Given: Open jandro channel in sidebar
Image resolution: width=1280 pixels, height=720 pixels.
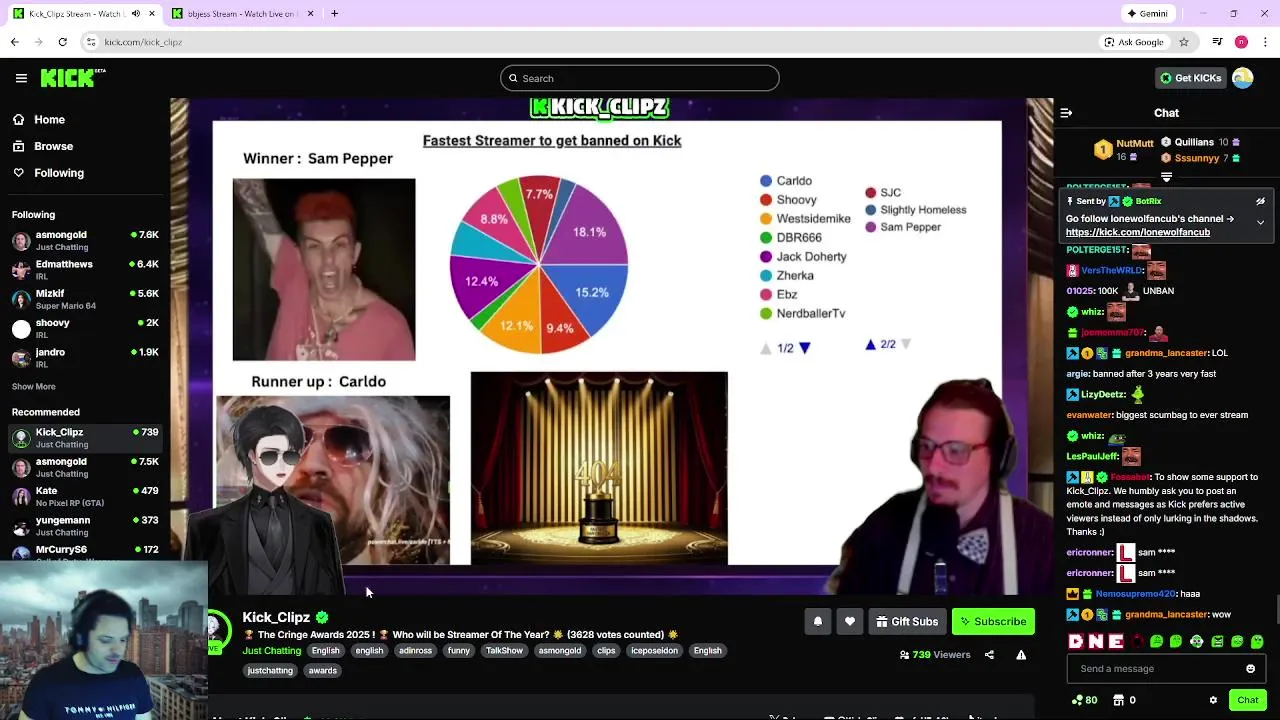Looking at the screenshot, I should click(x=85, y=358).
